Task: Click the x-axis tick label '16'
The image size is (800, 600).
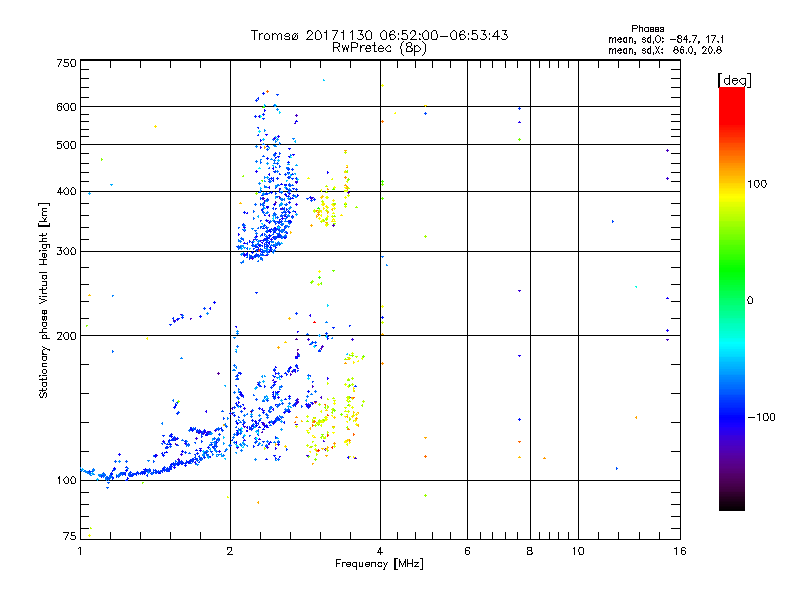Action: (x=680, y=551)
